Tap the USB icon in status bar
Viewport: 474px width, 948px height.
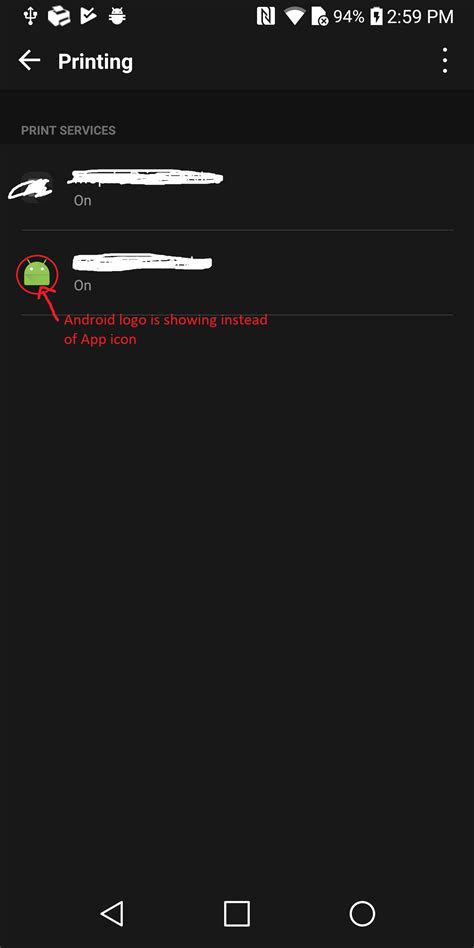(x=30, y=16)
